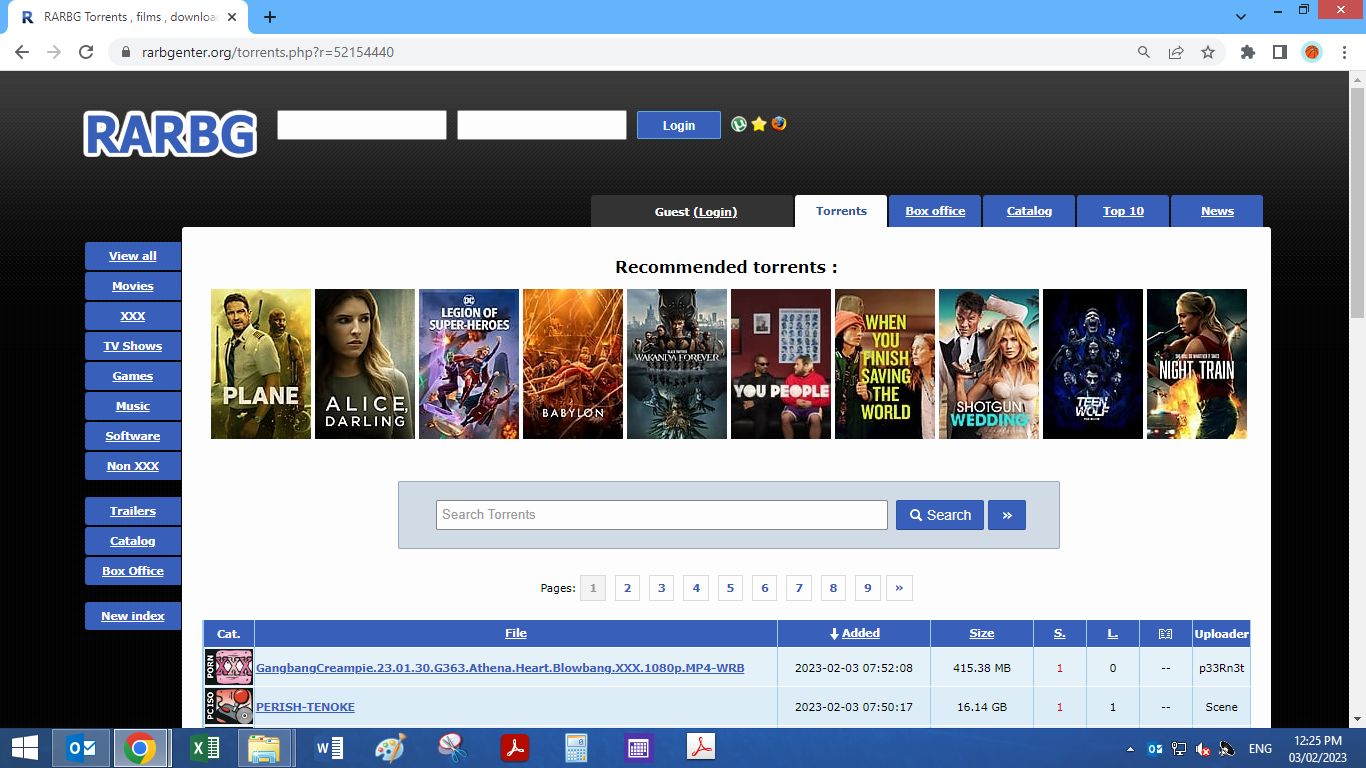The image size is (1366, 768).
Task: Open the Chrome side panel
Action: point(1280,52)
